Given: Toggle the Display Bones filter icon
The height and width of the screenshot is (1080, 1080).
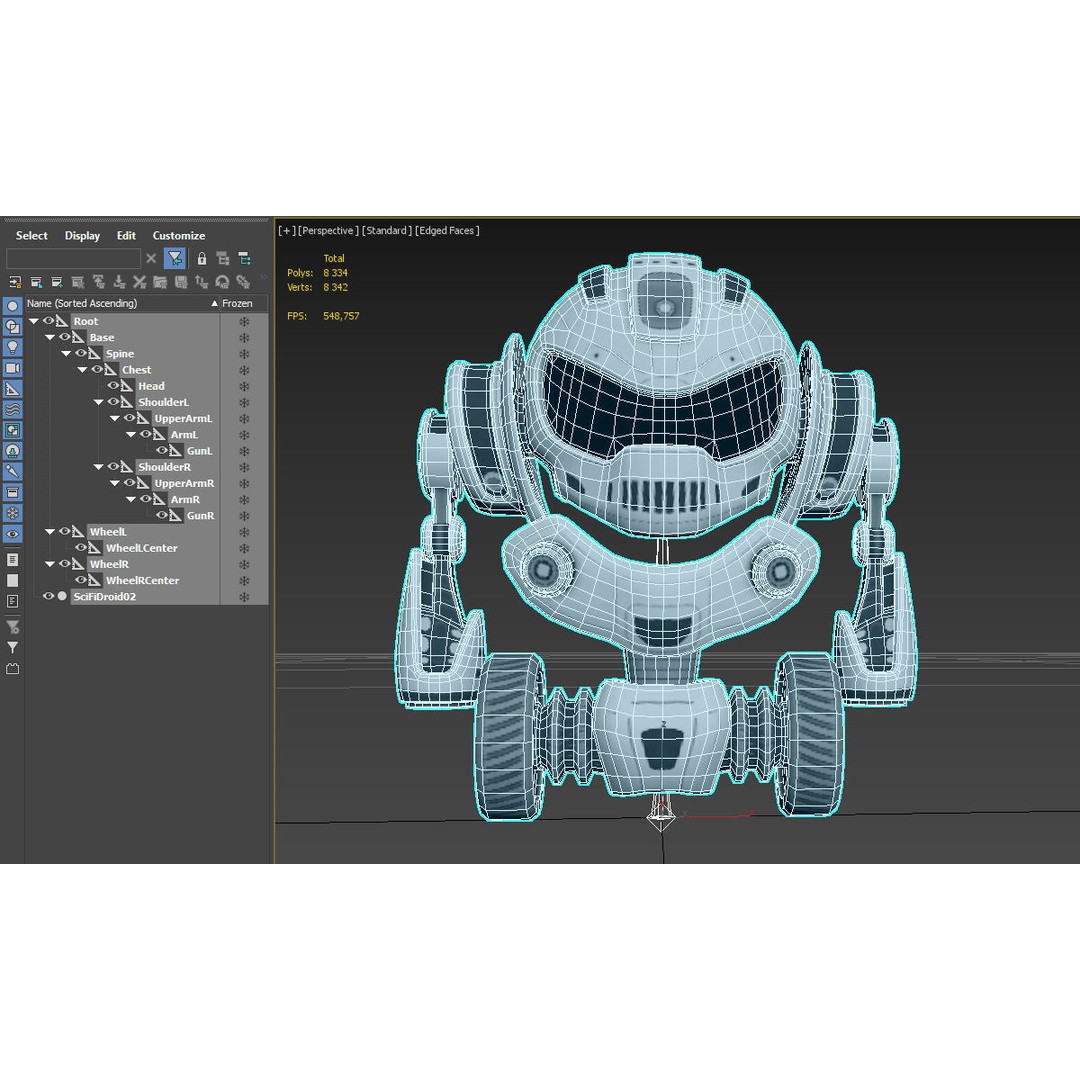Looking at the screenshot, I should coord(12,471).
